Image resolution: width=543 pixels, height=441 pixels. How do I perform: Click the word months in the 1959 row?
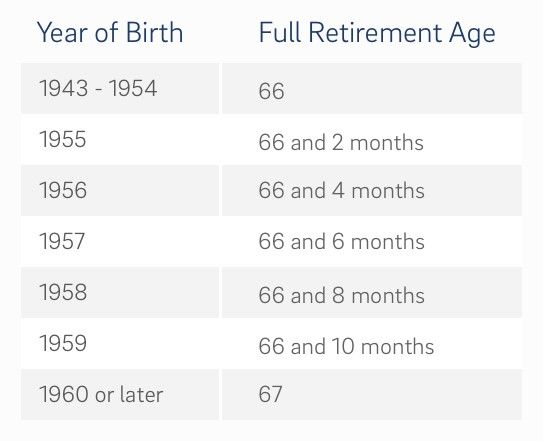click(x=397, y=346)
